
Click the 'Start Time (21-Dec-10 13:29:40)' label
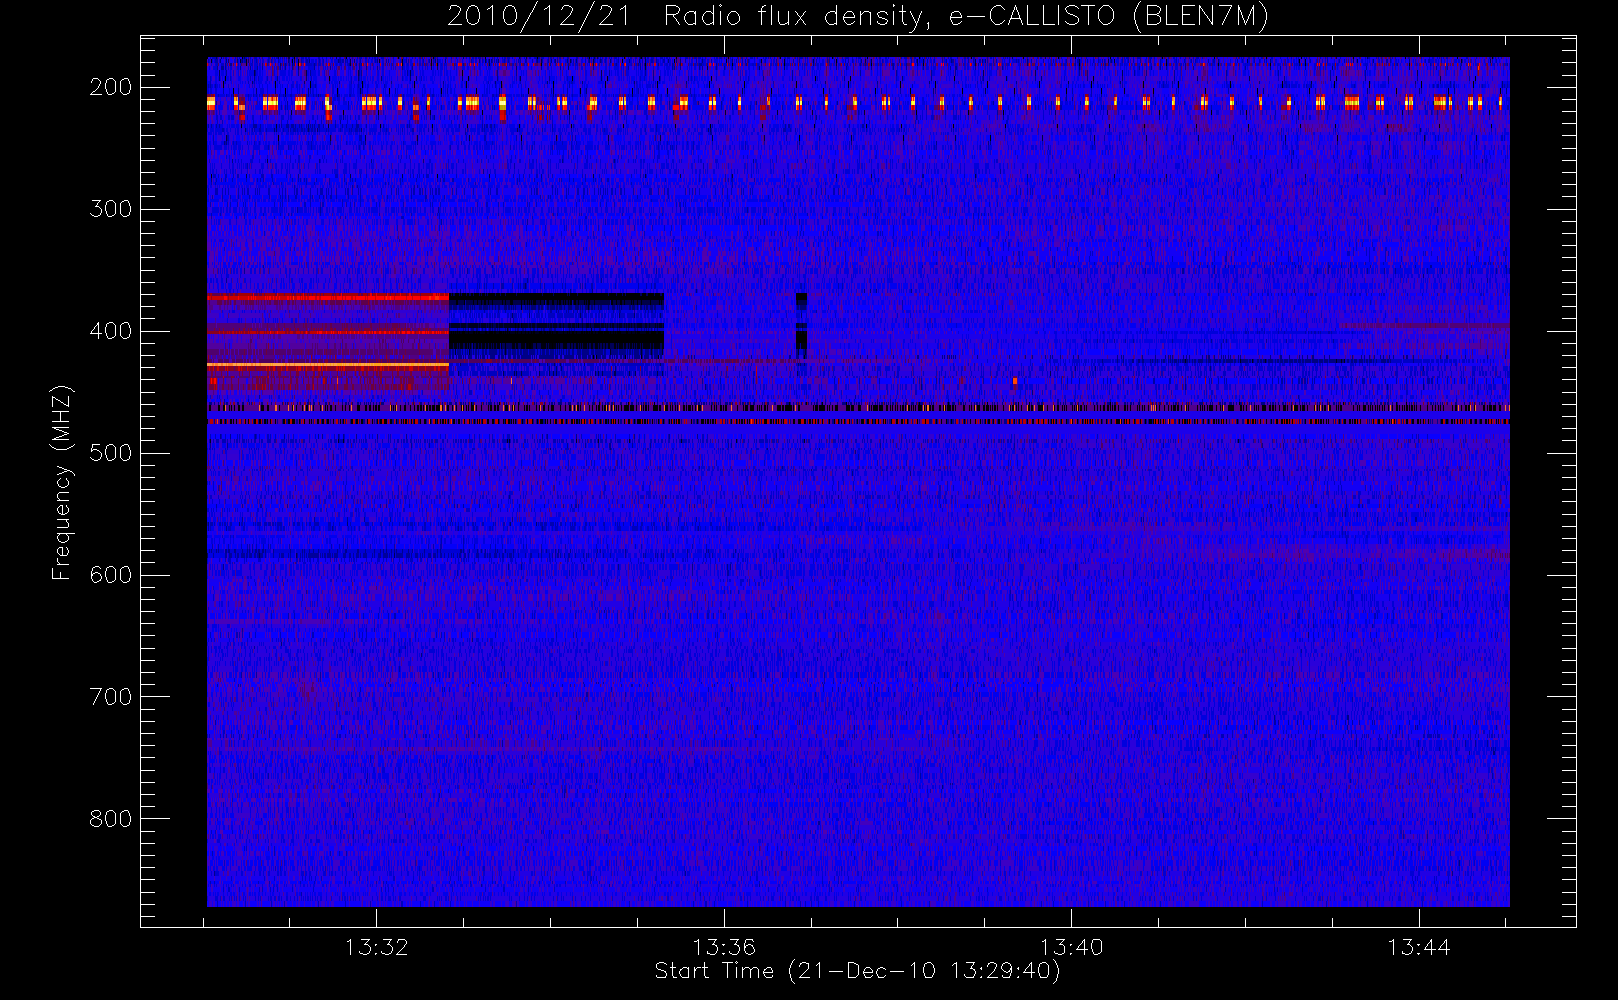pos(857,971)
